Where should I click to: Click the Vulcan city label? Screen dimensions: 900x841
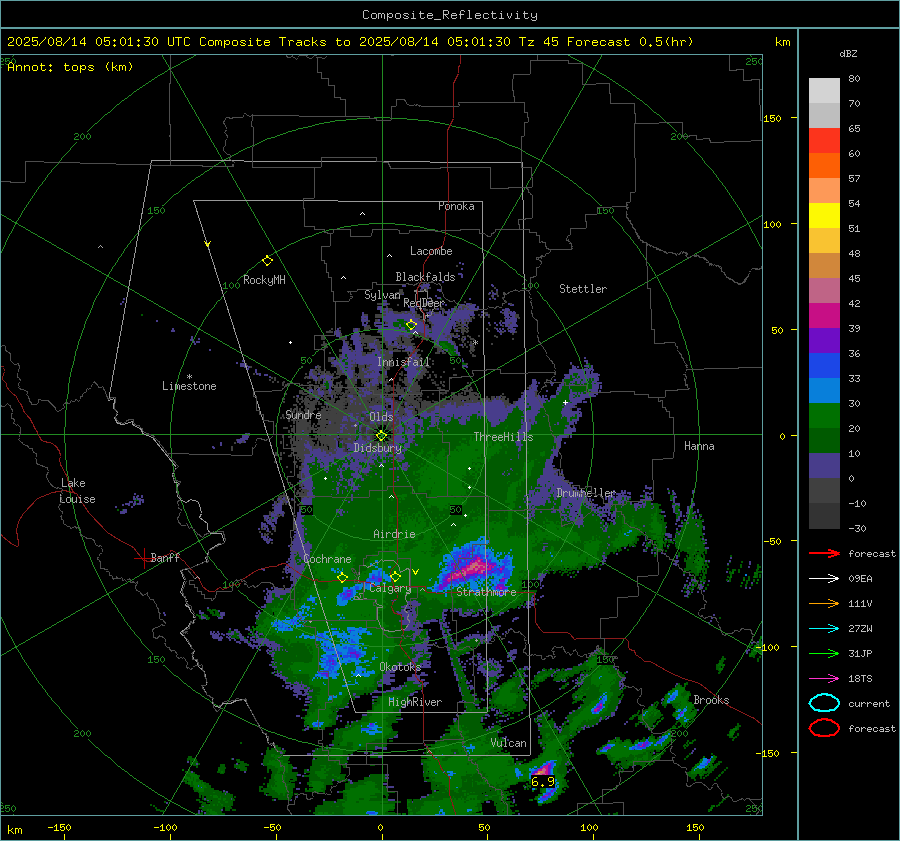pos(509,743)
